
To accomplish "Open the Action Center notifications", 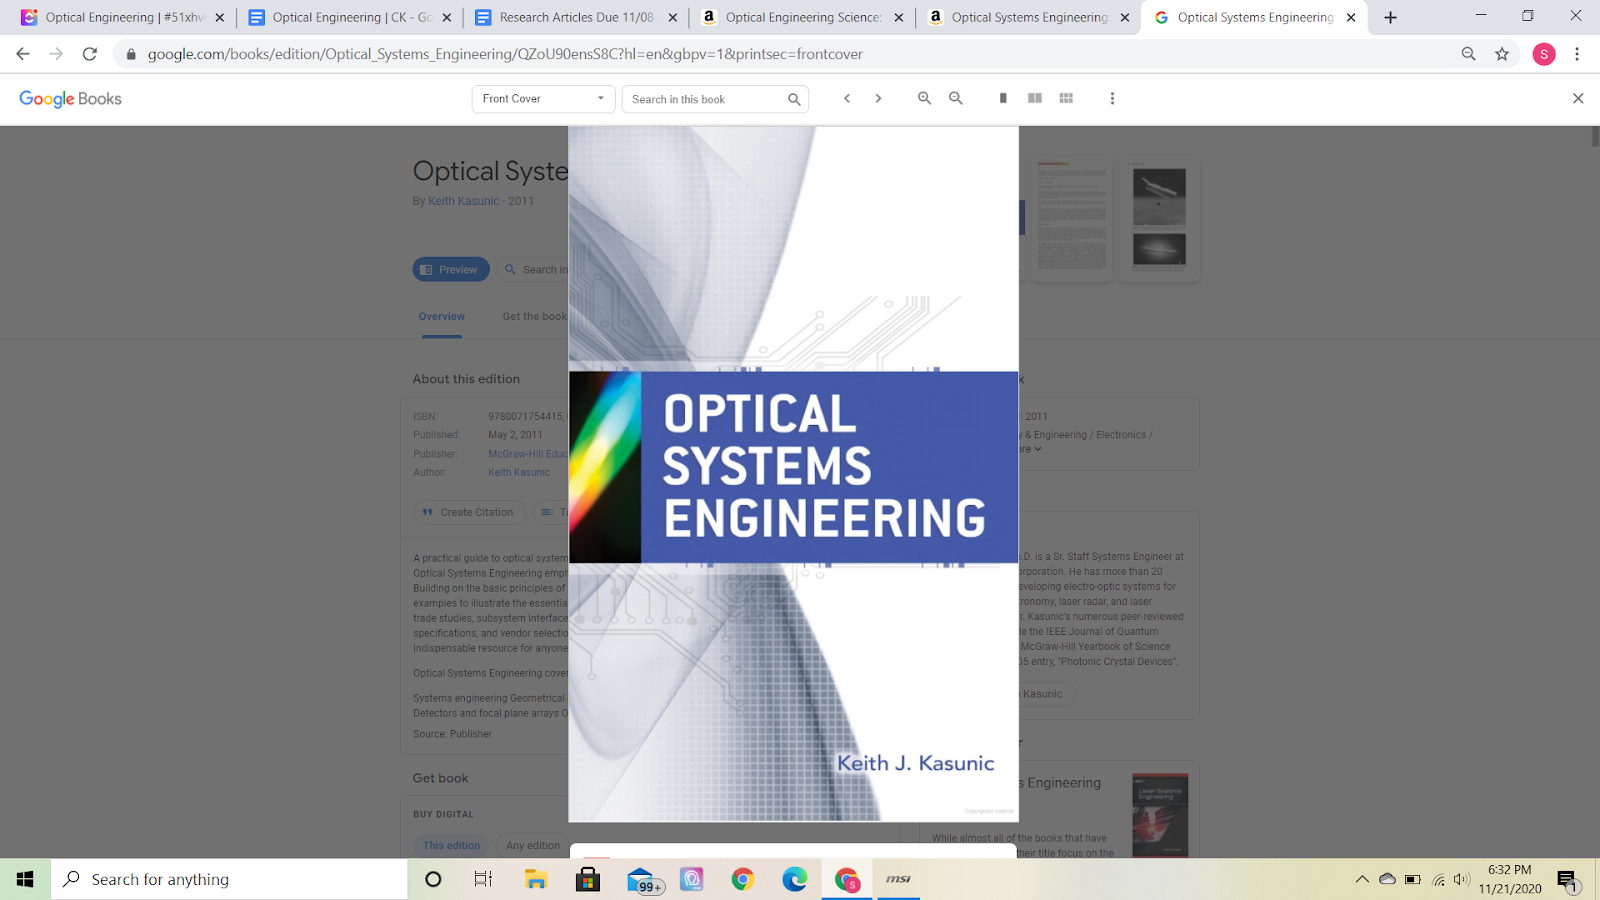I will [x=1567, y=880].
